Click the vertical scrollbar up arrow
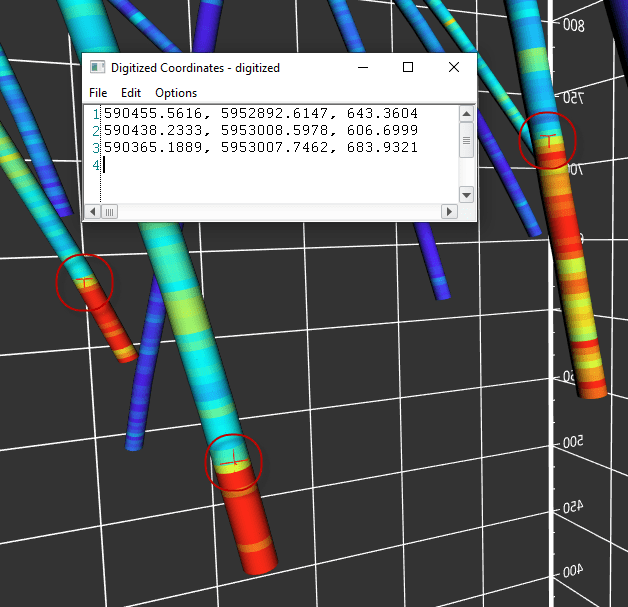 466,113
